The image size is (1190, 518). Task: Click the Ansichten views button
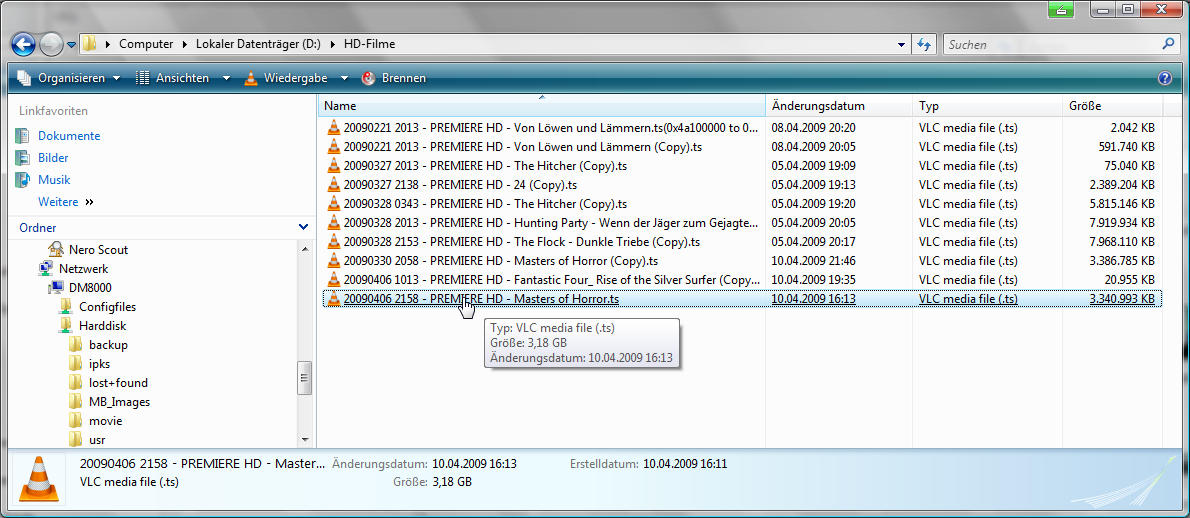click(x=174, y=77)
